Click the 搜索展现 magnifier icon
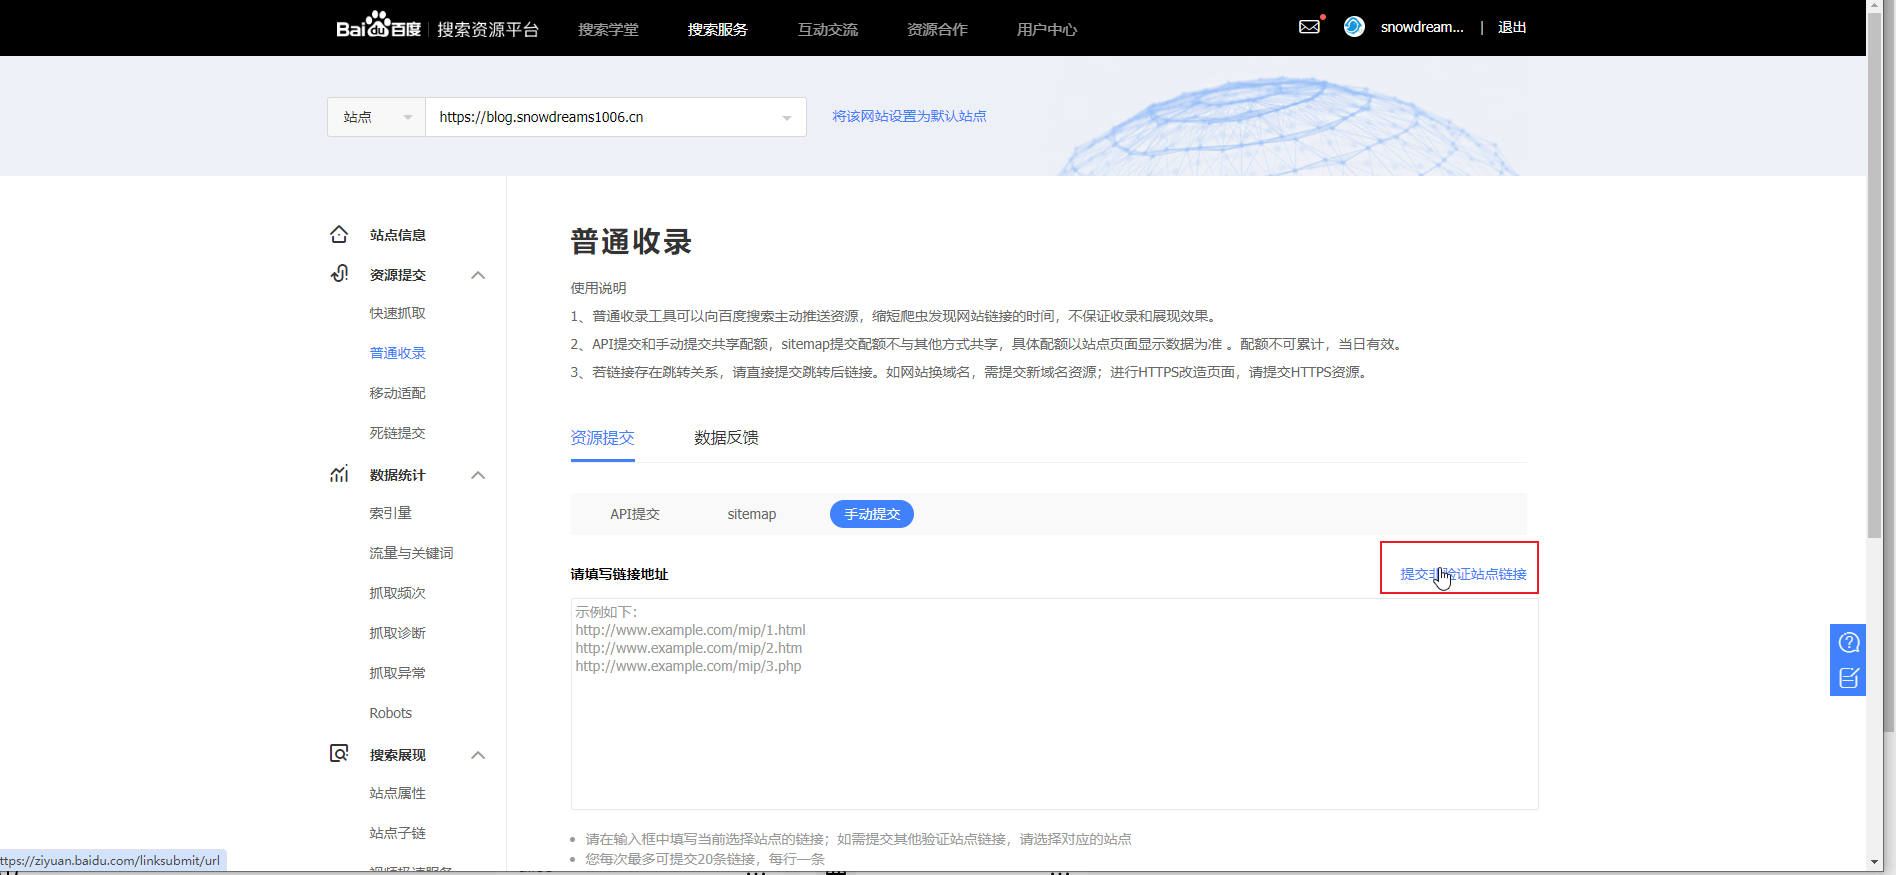 pyautogui.click(x=339, y=754)
